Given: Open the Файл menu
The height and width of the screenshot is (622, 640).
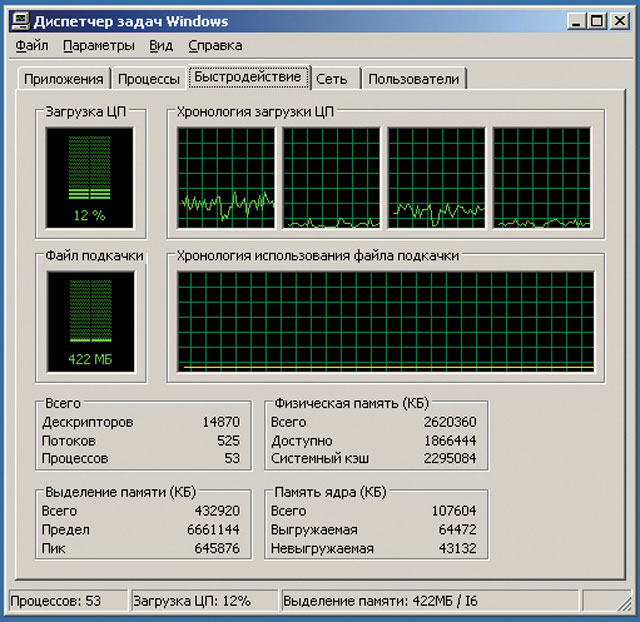Looking at the screenshot, I should 32,46.
